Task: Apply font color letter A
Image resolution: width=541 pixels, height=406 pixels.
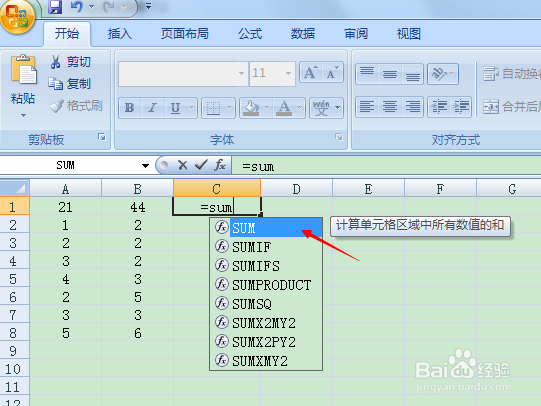Action: point(284,108)
